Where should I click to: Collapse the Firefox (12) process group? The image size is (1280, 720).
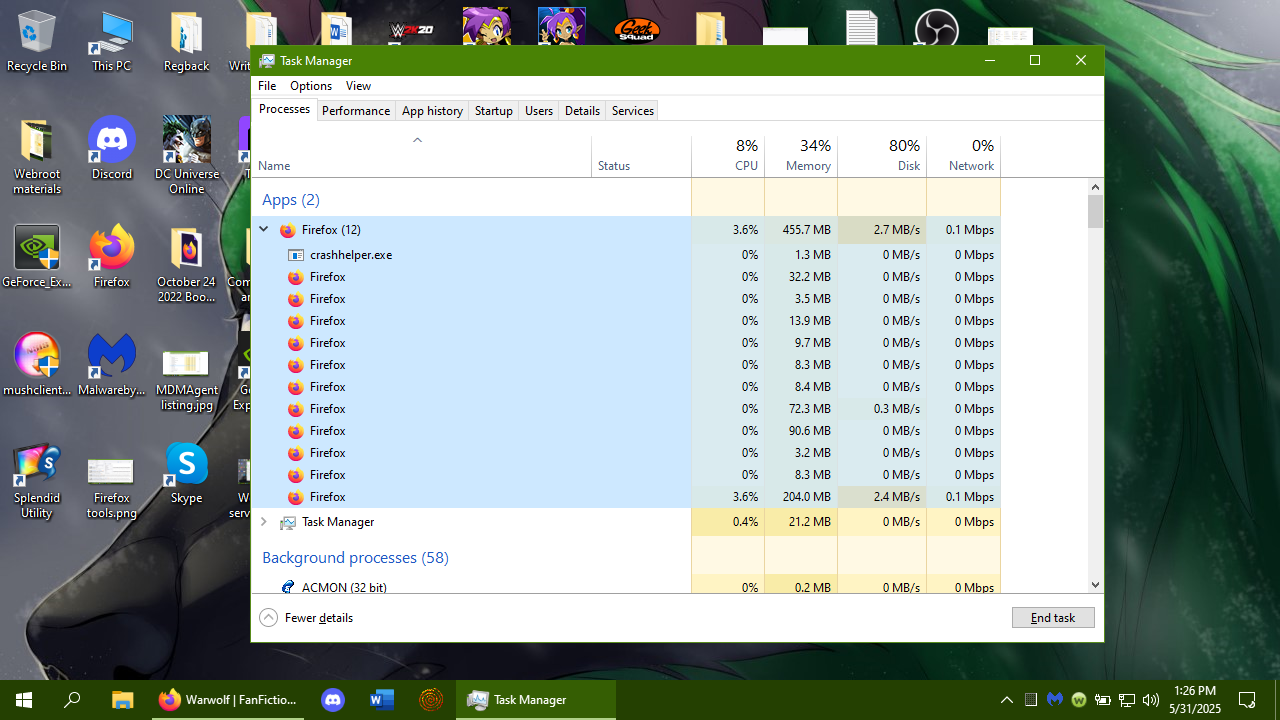[264, 229]
